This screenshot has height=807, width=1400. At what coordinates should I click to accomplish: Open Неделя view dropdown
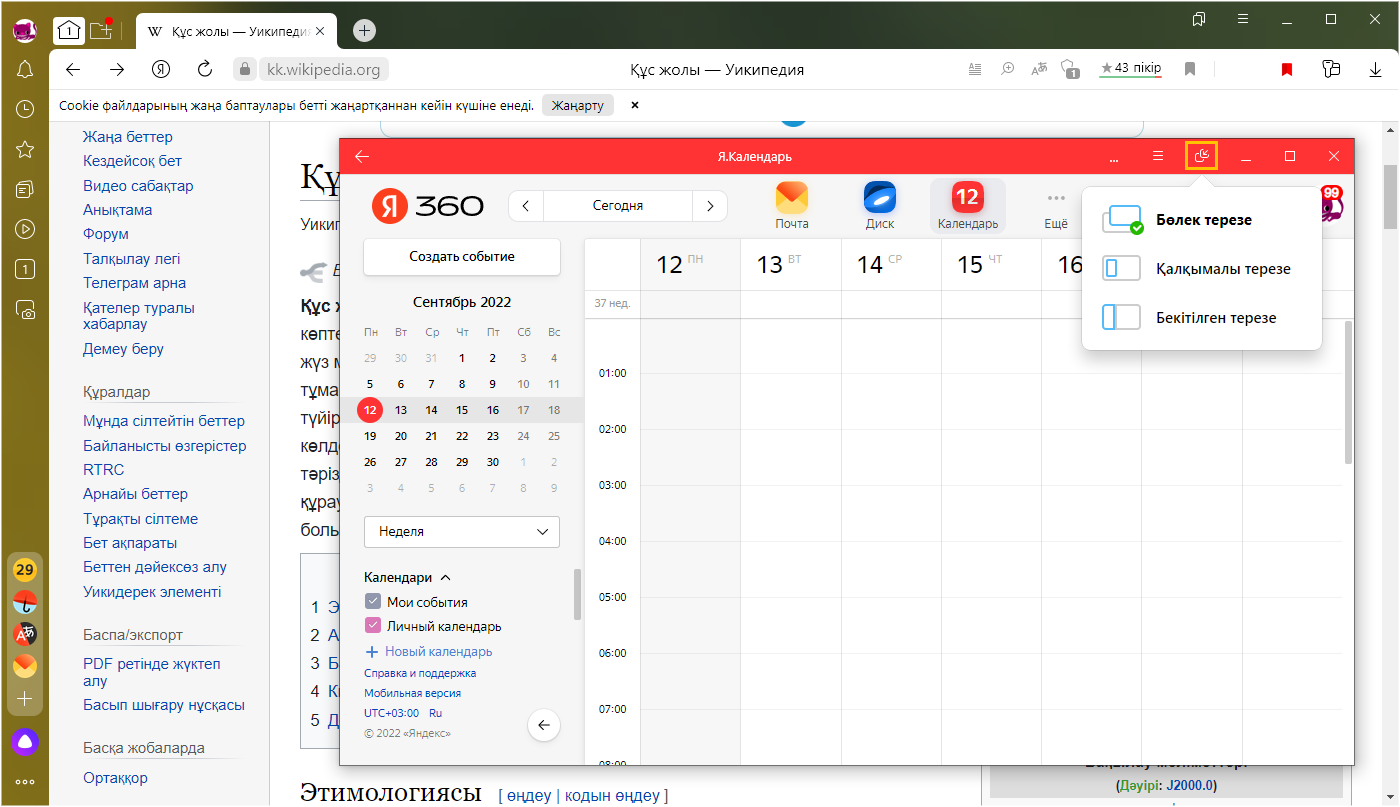[x=462, y=532]
